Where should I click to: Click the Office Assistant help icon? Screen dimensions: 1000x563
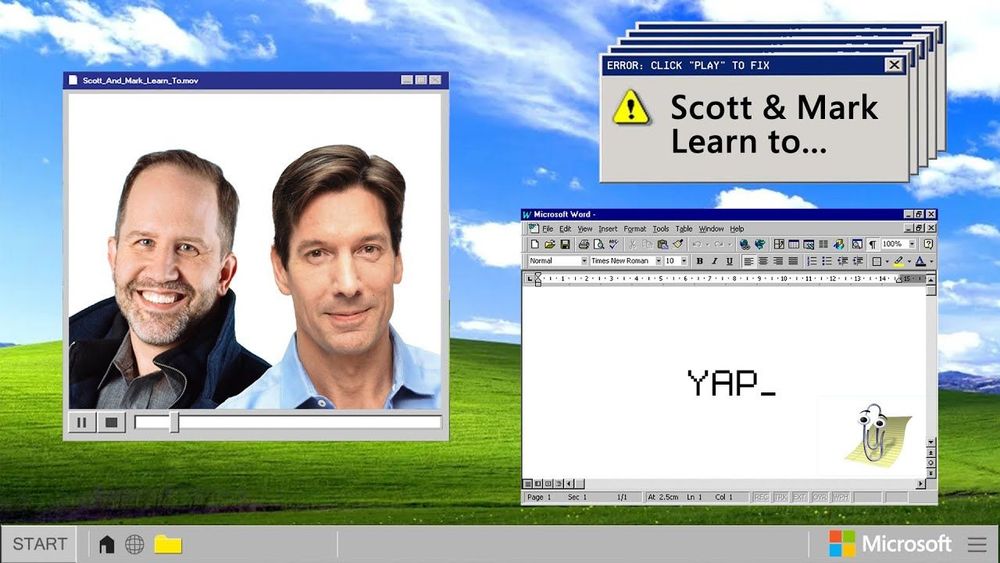coord(928,244)
